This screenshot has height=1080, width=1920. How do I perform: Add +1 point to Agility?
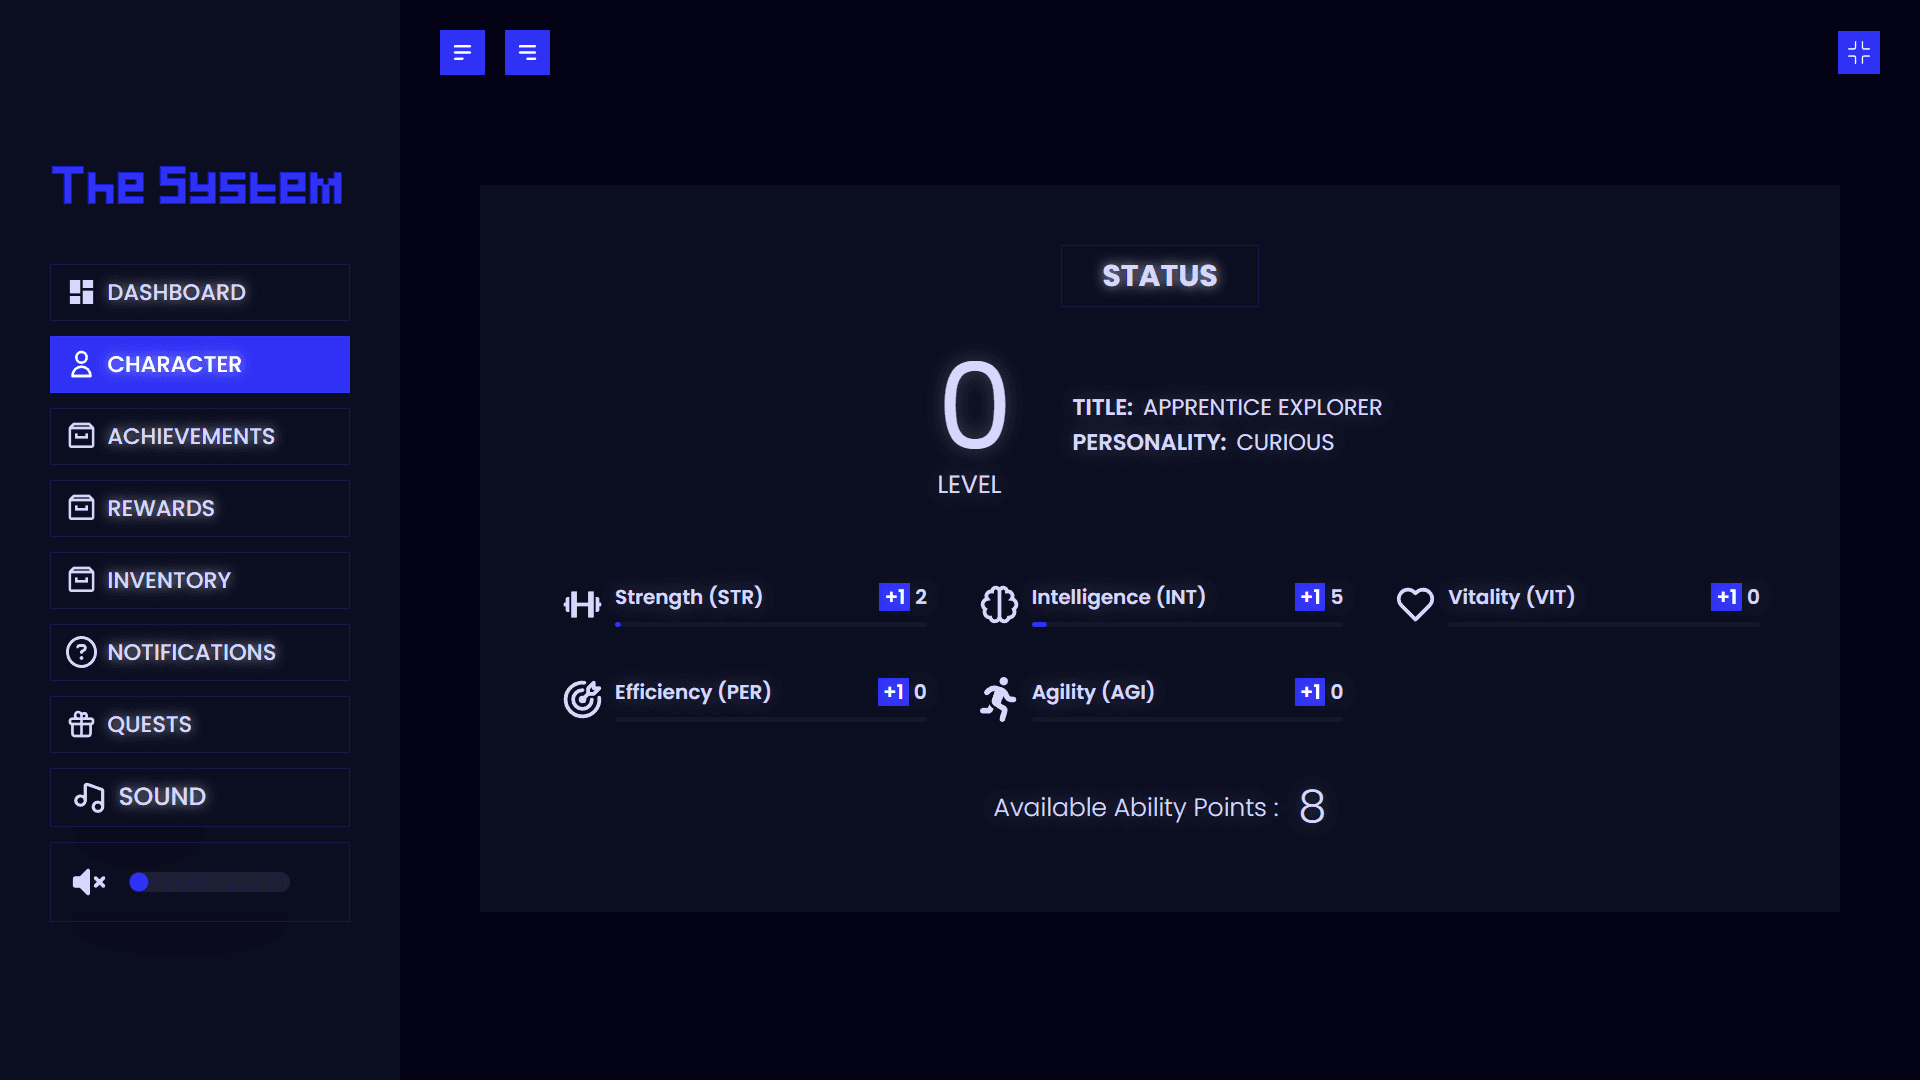[1310, 692]
